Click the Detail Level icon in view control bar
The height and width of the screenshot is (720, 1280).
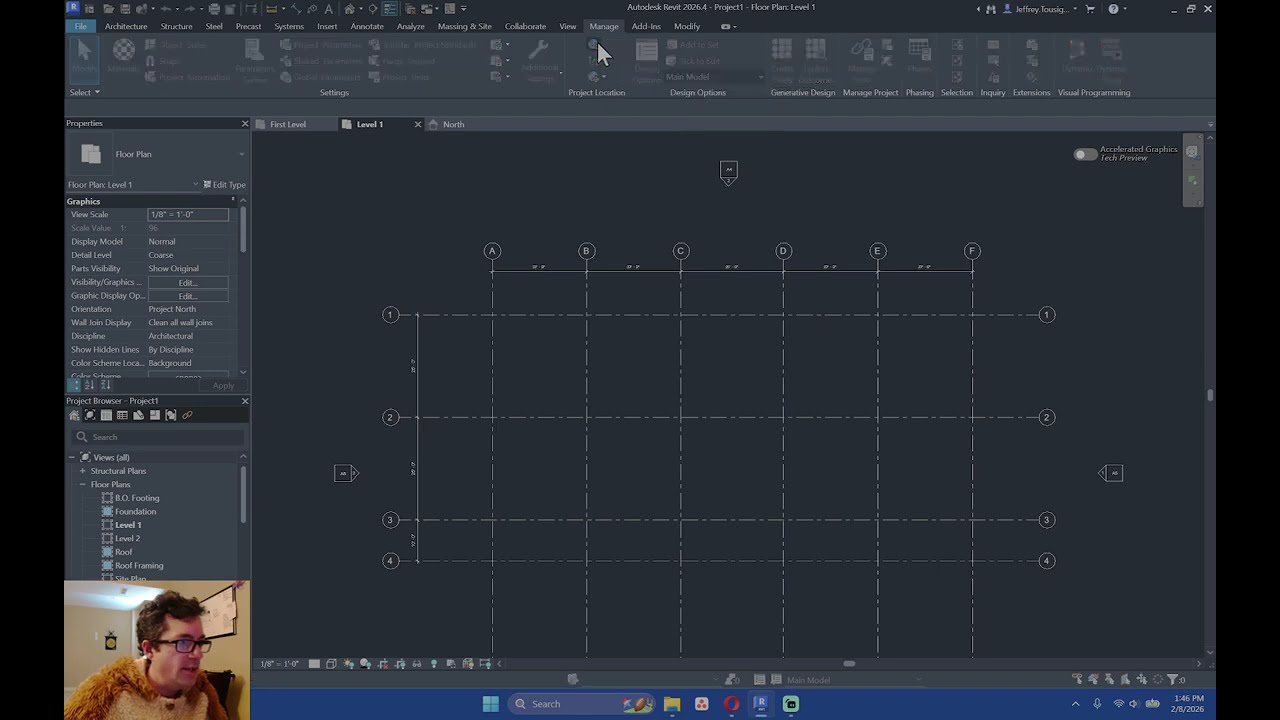click(x=314, y=664)
